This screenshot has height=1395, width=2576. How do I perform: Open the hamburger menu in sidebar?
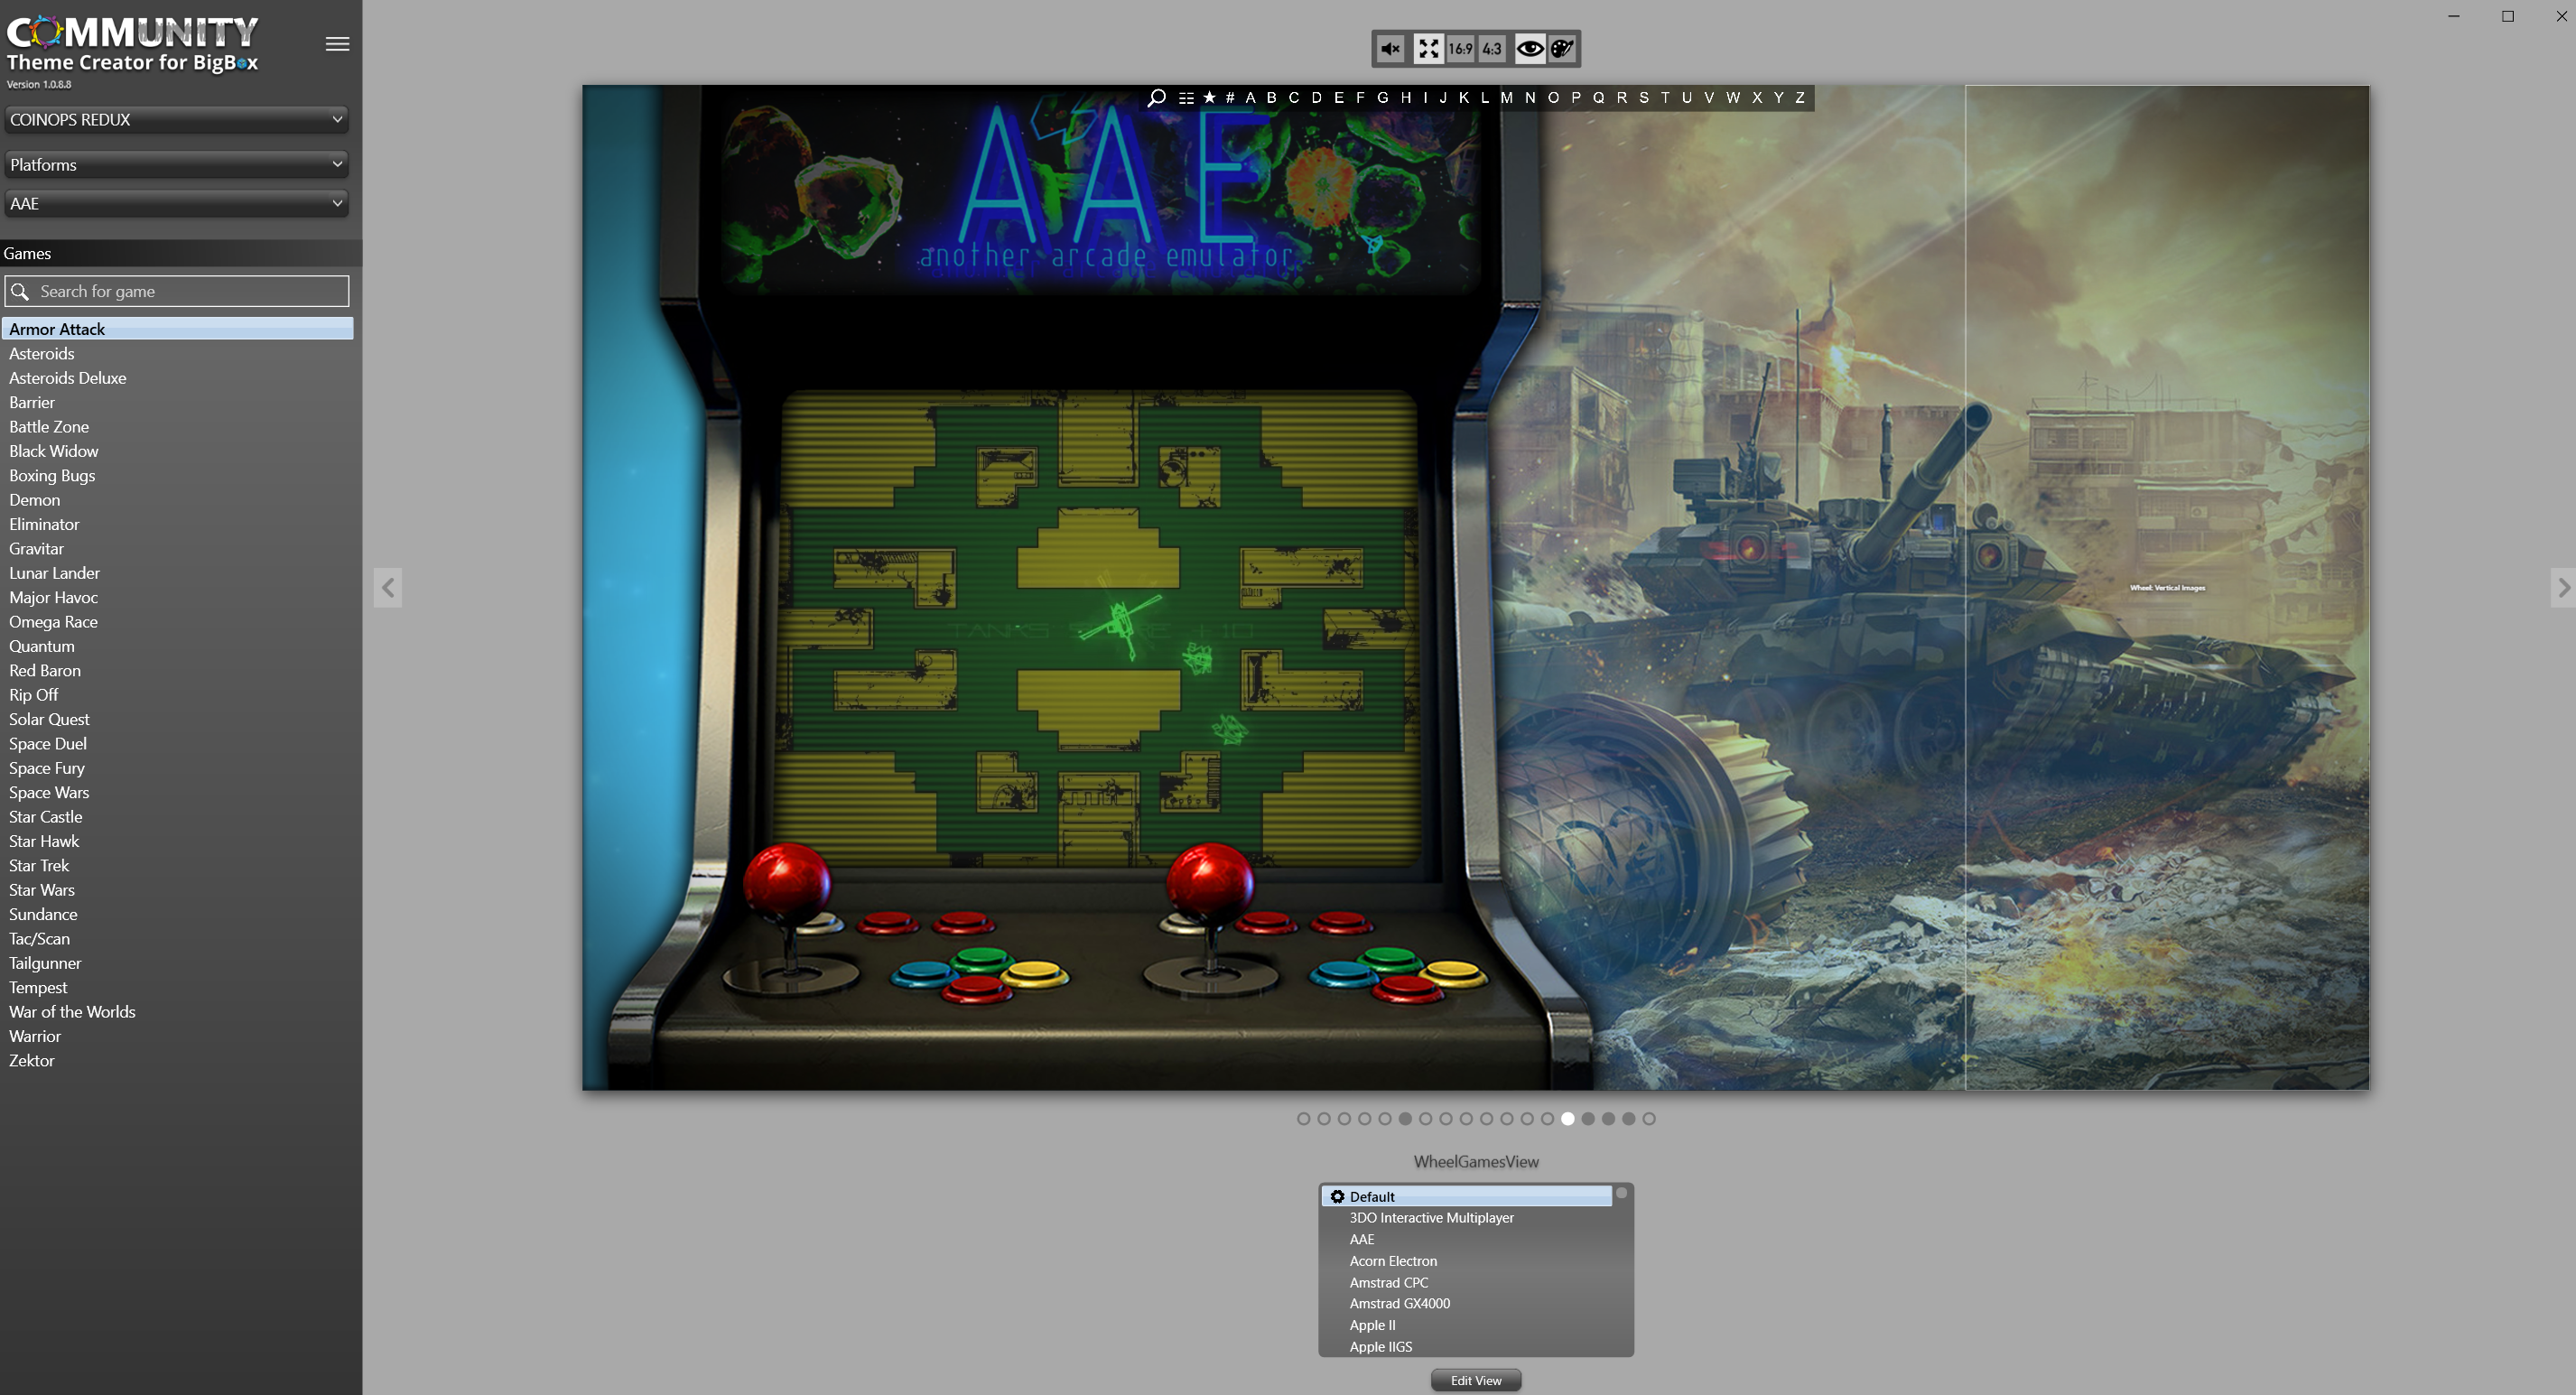pos(337,44)
